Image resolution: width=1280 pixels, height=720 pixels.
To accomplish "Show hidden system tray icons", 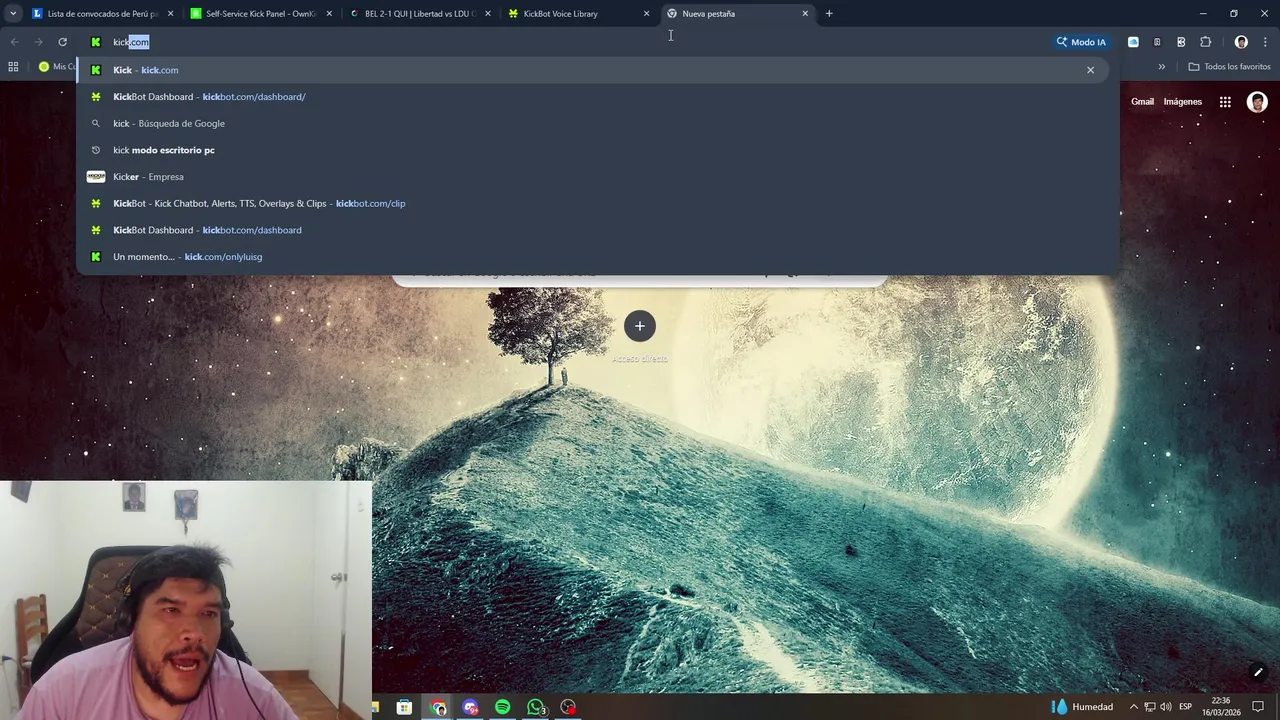I will click(1134, 707).
